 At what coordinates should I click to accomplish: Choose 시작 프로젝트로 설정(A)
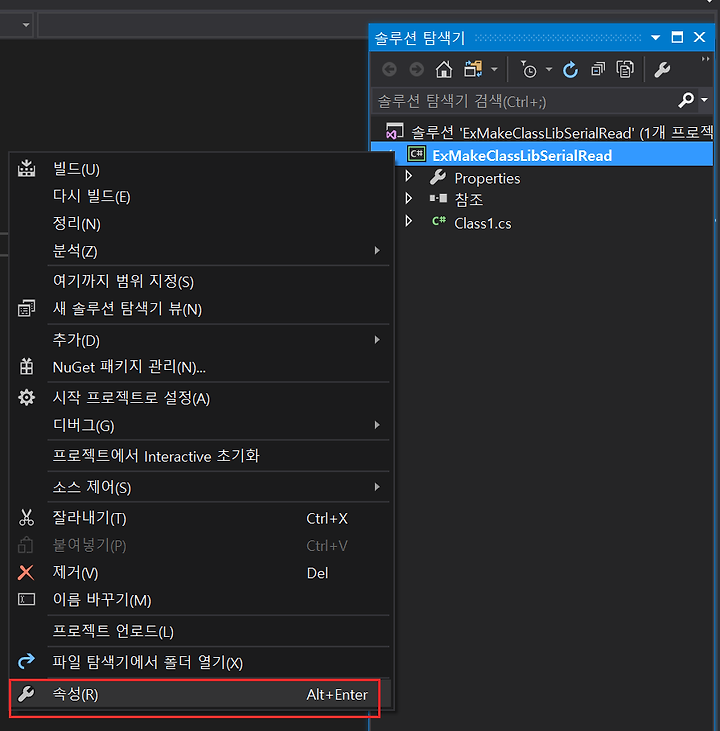point(201,398)
